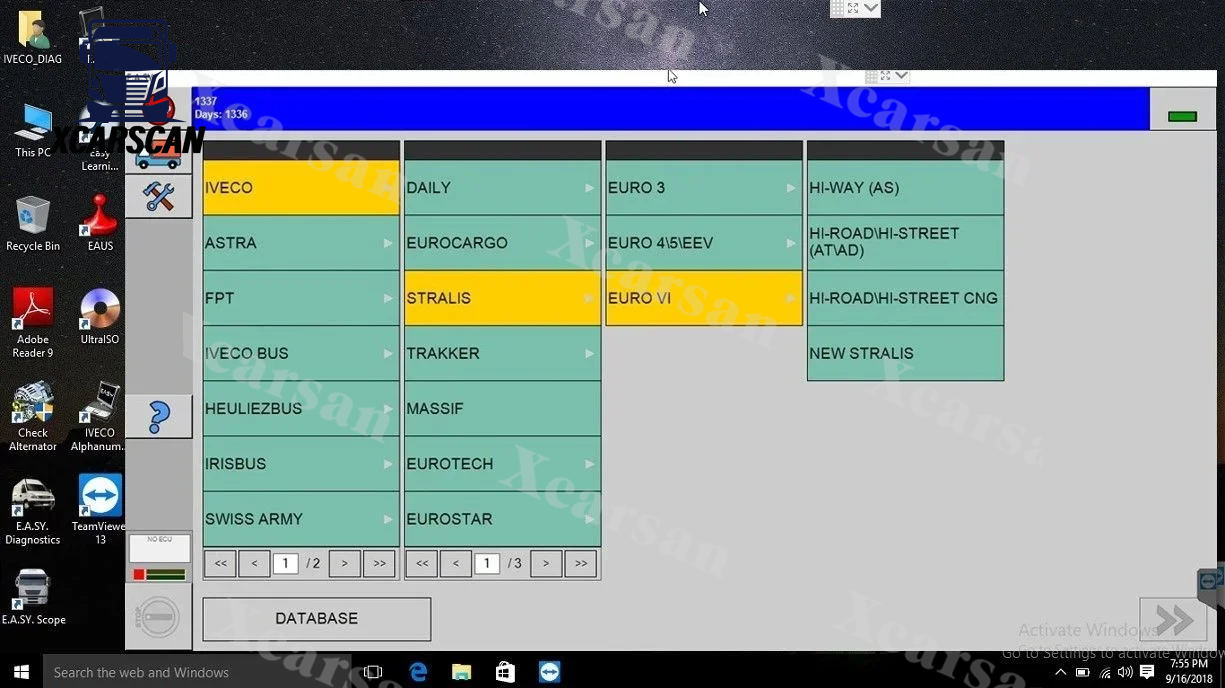Choose HI-WAY (AS) variant
This screenshot has height=688, width=1225.
(905, 188)
